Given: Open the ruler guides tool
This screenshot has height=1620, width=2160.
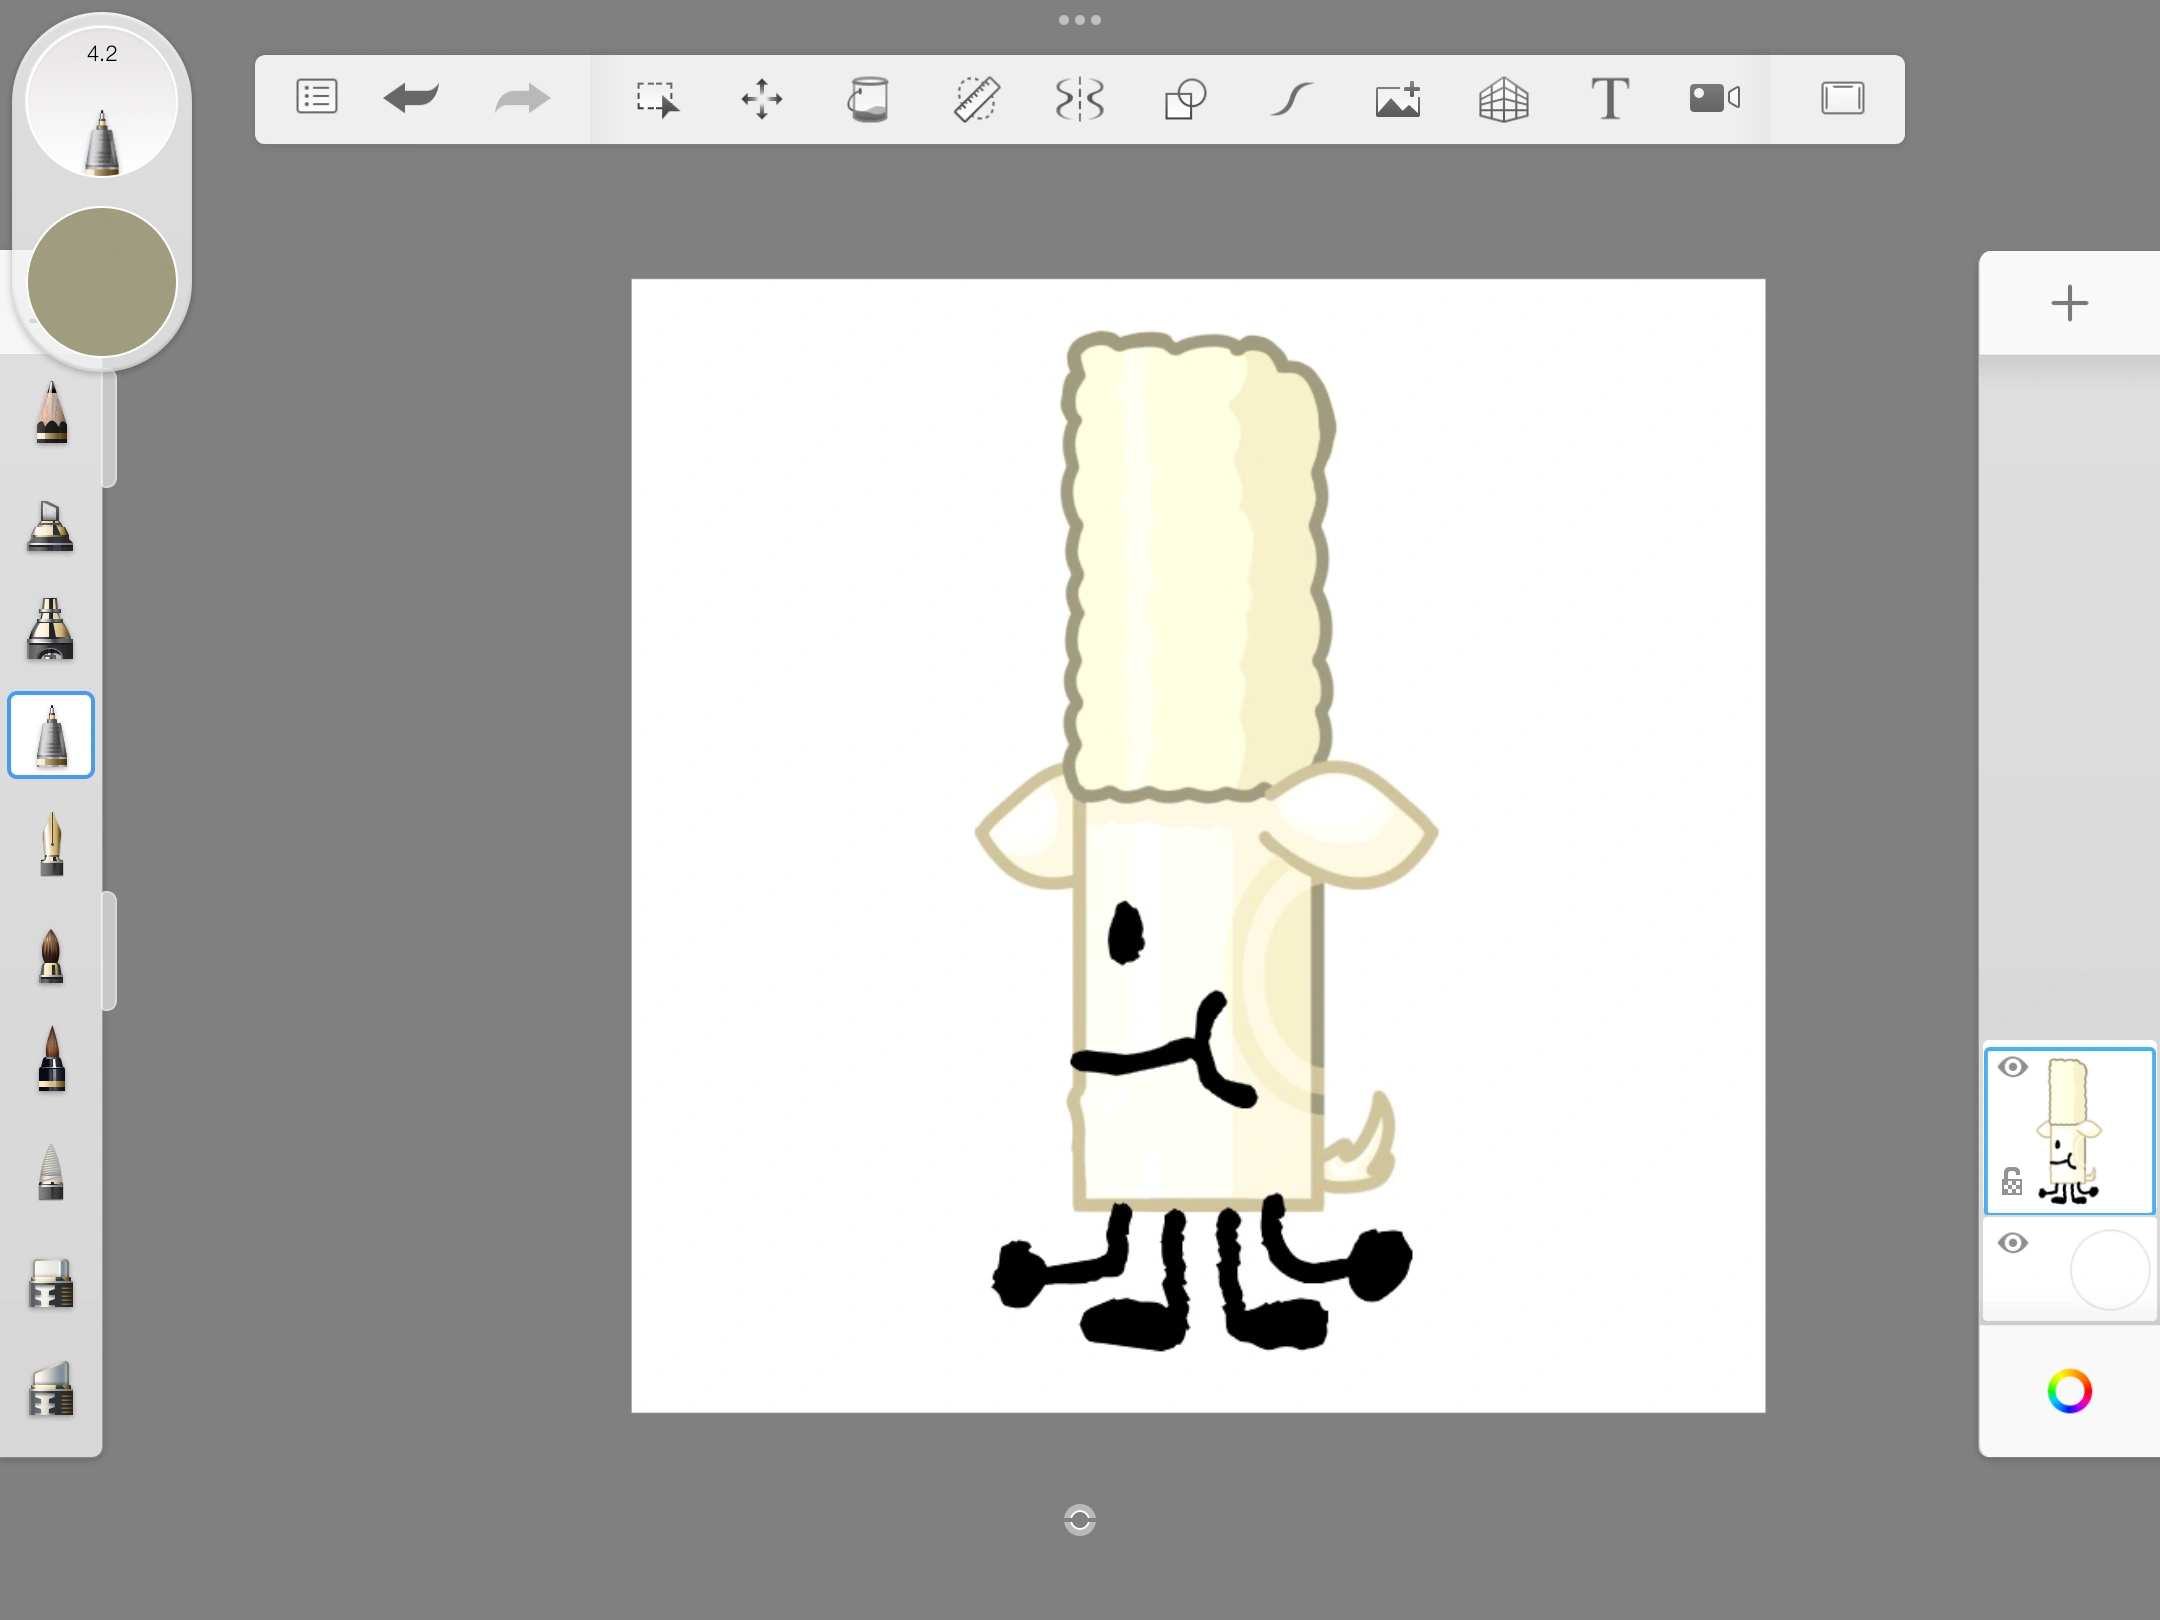Looking at the screenshot, I should click(x=975, y=99).
